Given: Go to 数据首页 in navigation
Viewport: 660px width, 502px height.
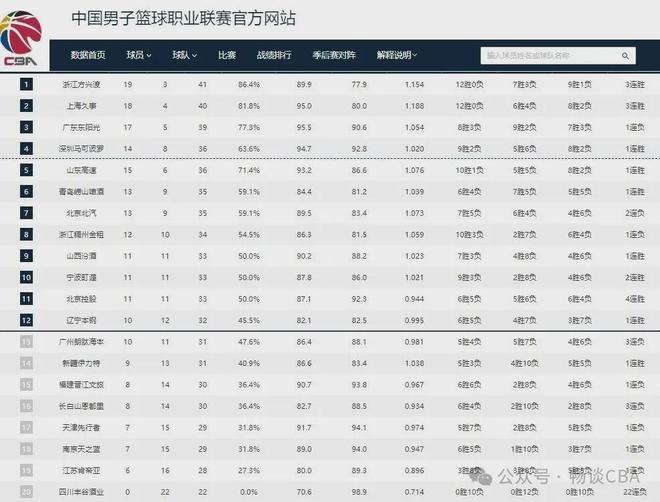Looking at the screenshot, I should [88, 55].
